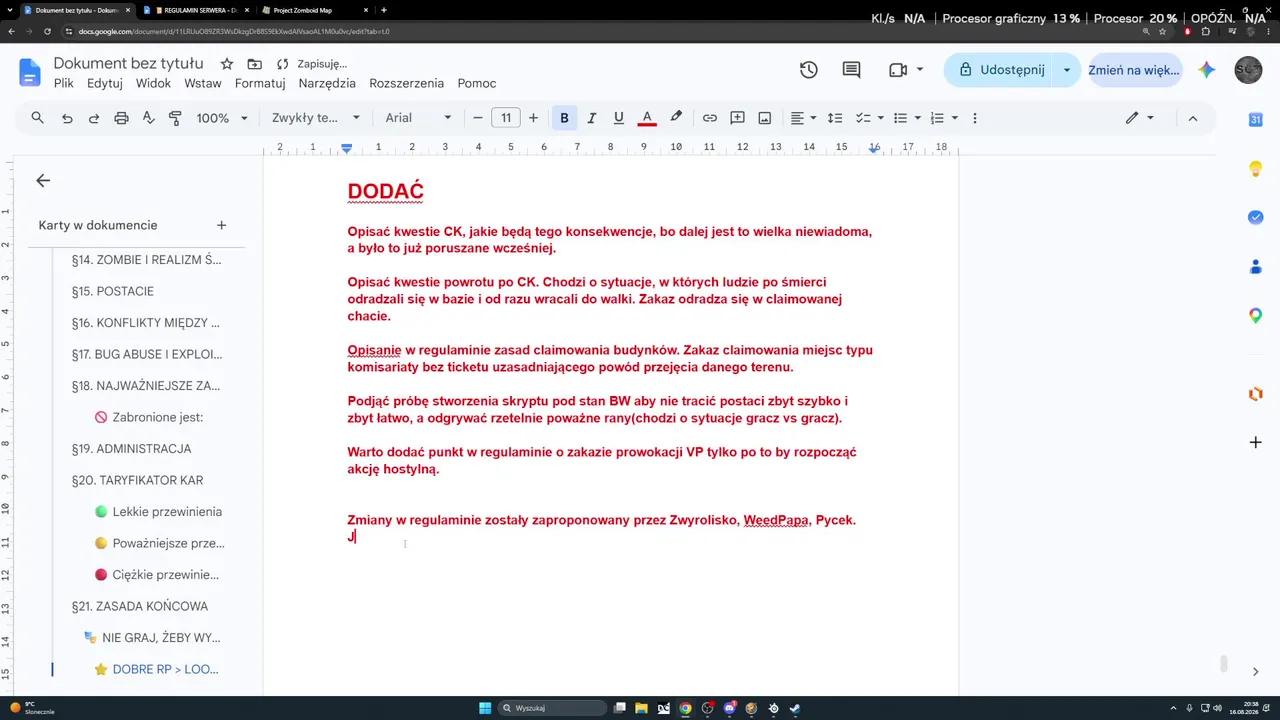Run spelling and grammar check
The width and height of the screenshot is (1280, 720).
click(148, 118)
